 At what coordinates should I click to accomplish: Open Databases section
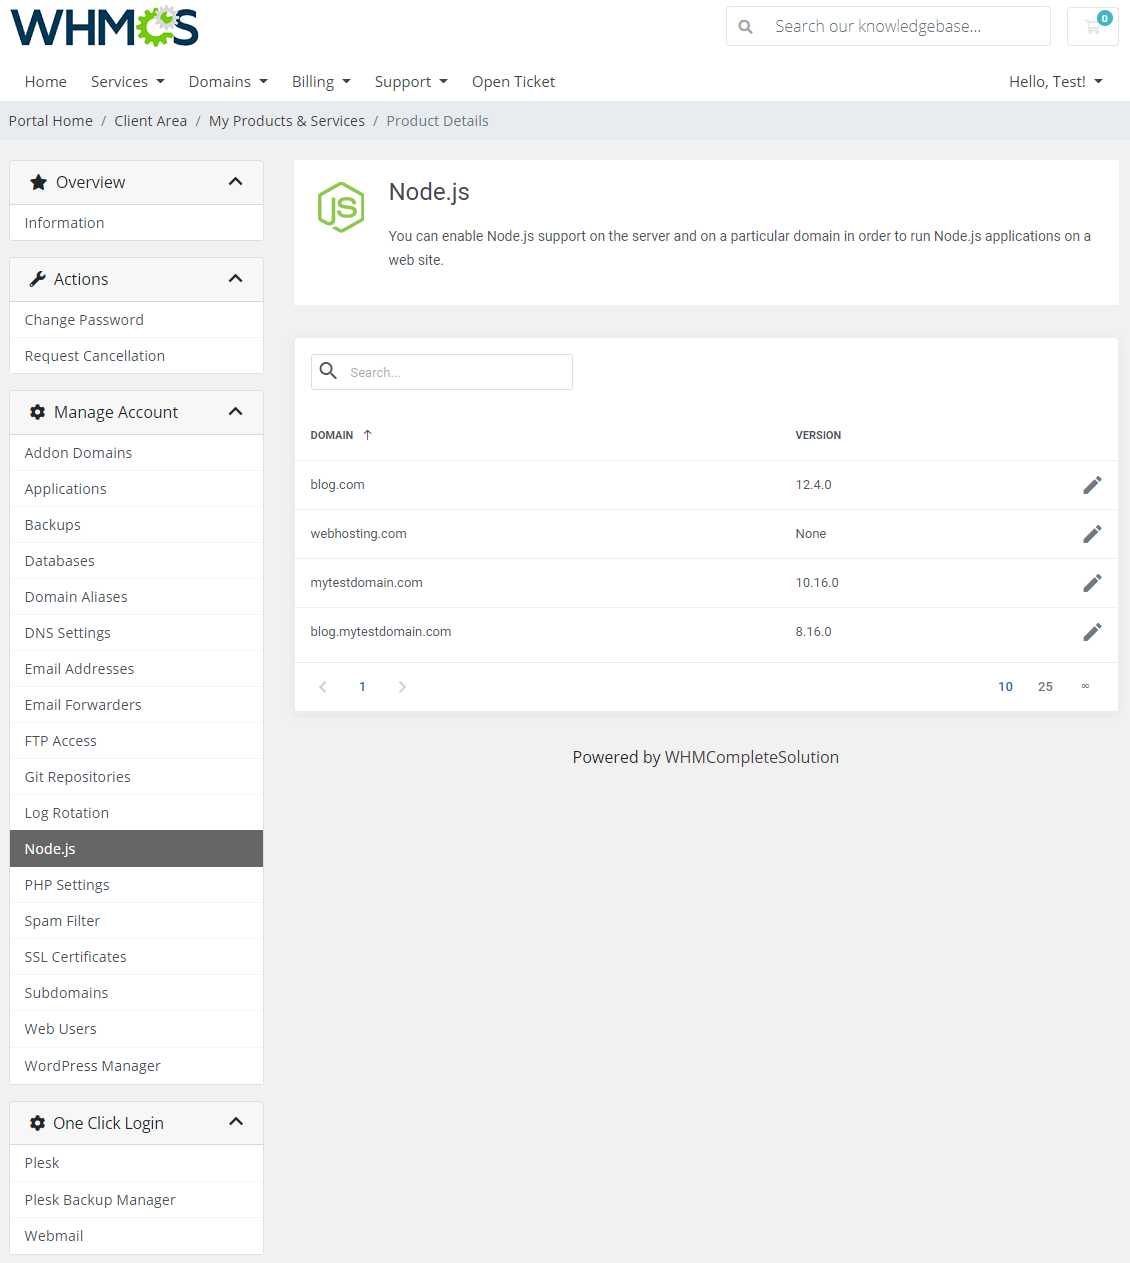pos(136,561)
